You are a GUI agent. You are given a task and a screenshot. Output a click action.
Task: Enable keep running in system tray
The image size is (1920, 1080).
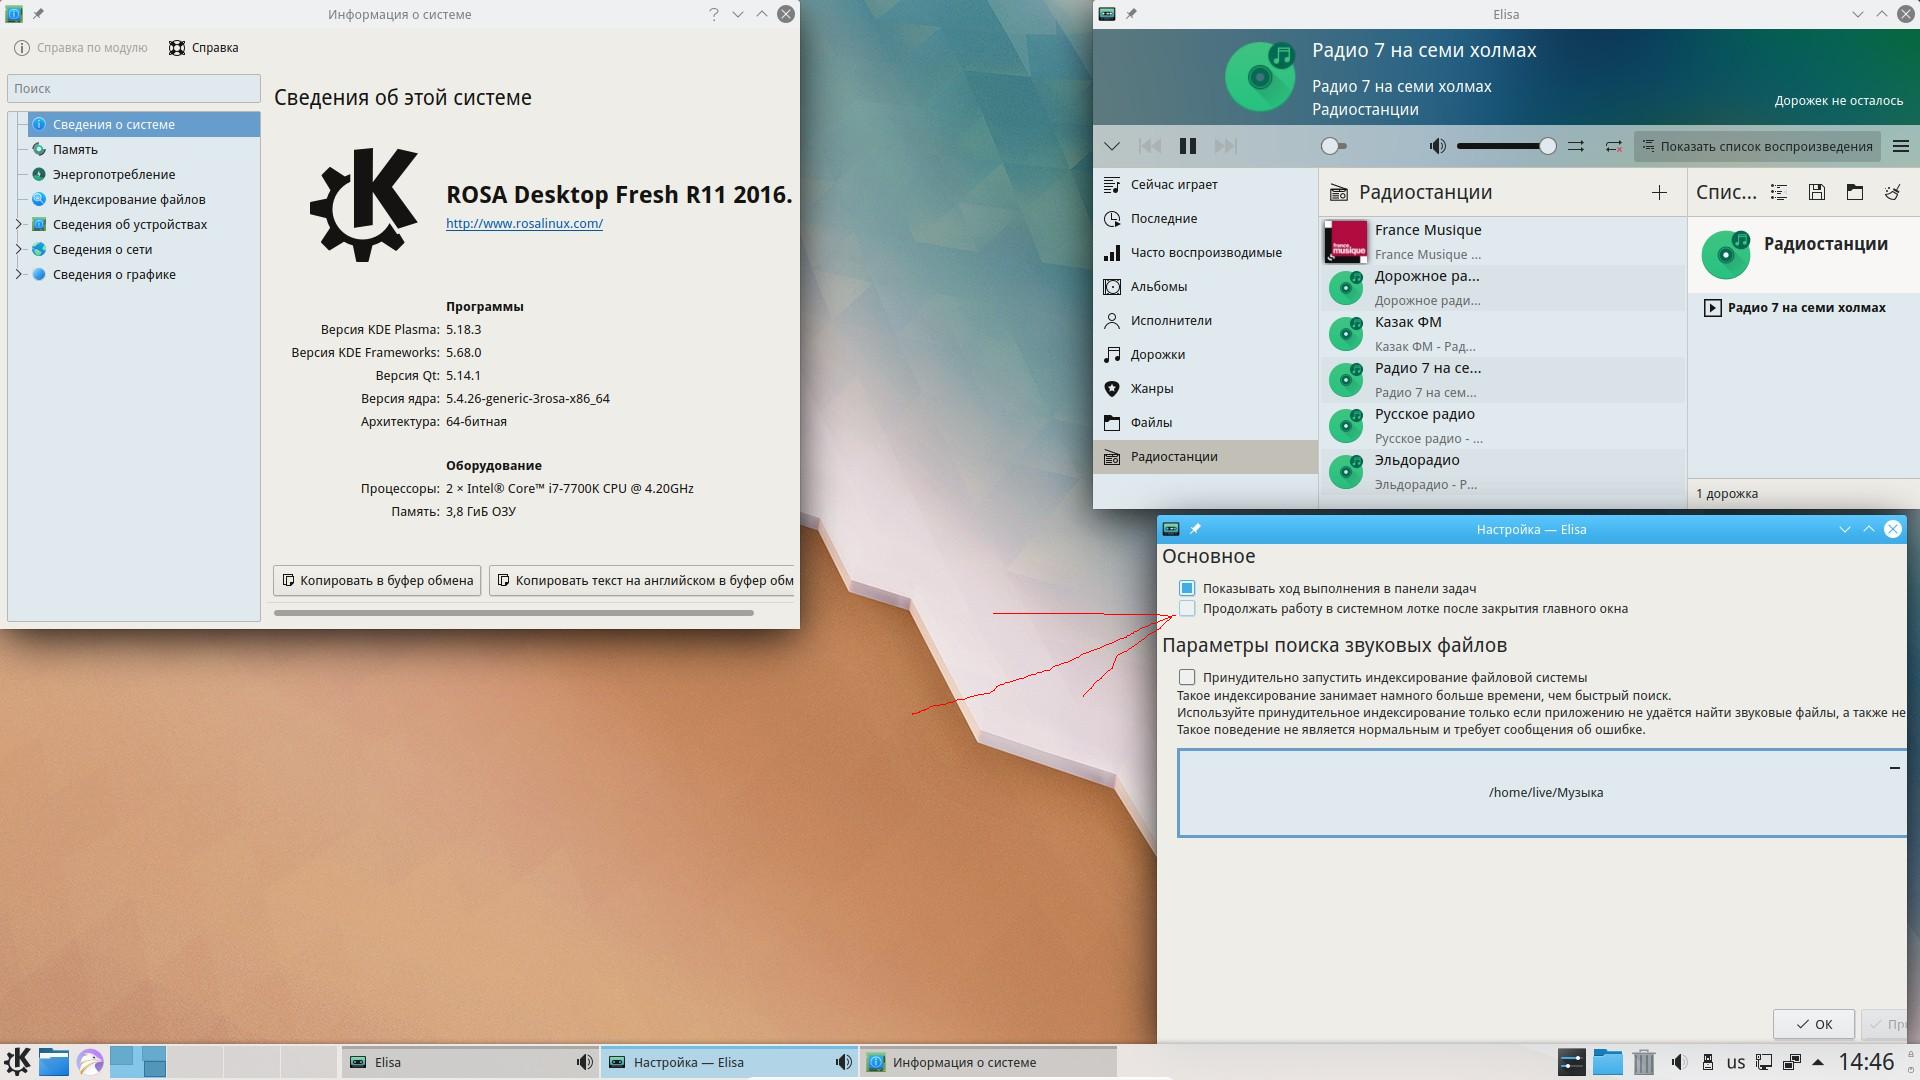coord(1187,608)
